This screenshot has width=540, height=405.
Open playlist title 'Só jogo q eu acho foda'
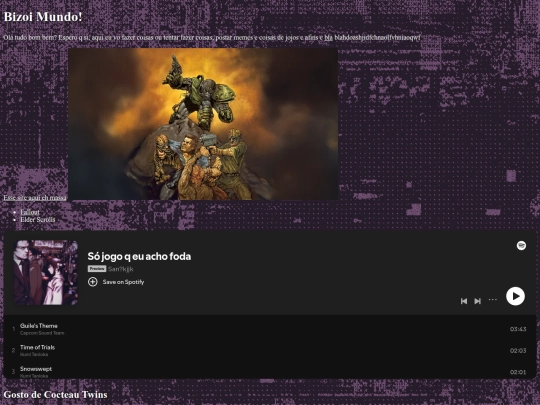pyautogui.click(x=139, y=256)
